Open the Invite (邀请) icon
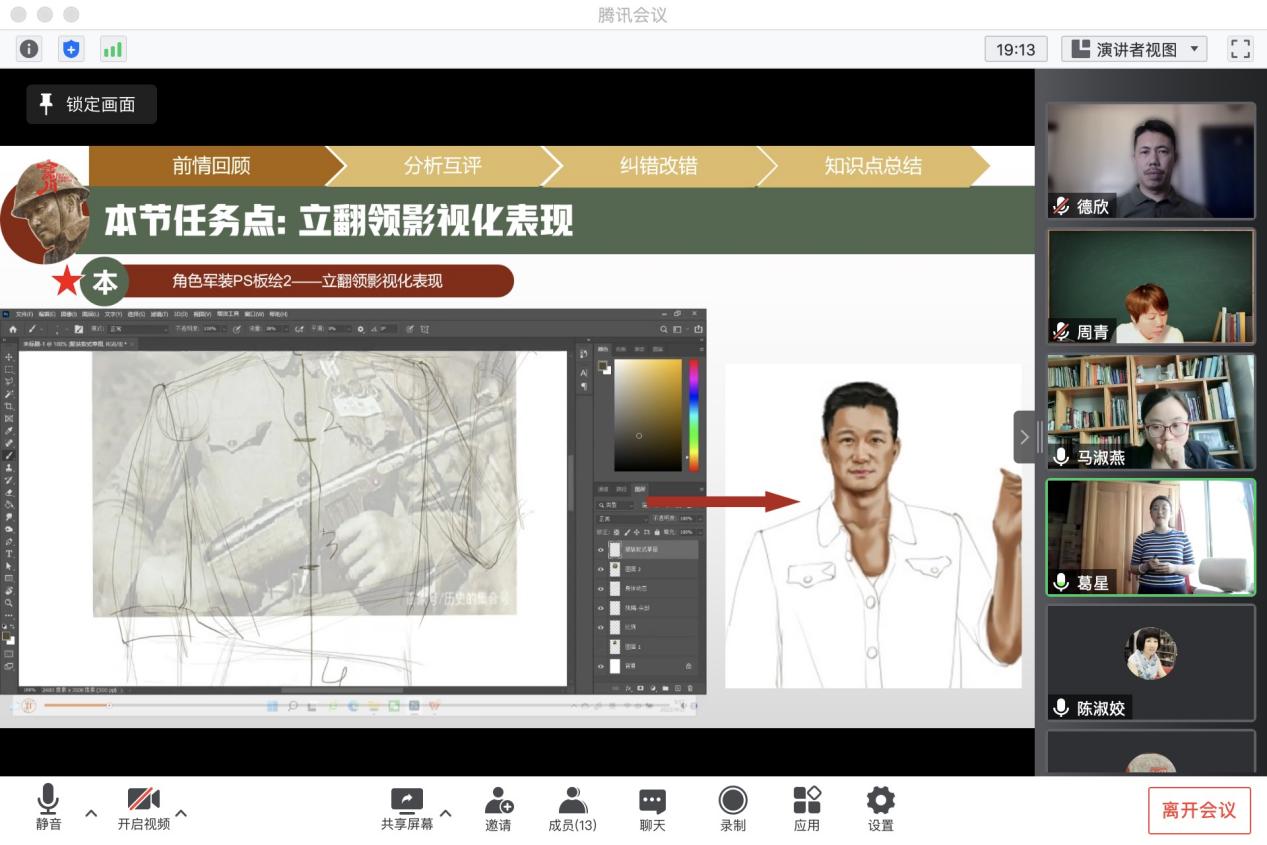Image resolution: width=1267 pixels, height=845 pixels. pyautogui.click(x=498, y=808)
